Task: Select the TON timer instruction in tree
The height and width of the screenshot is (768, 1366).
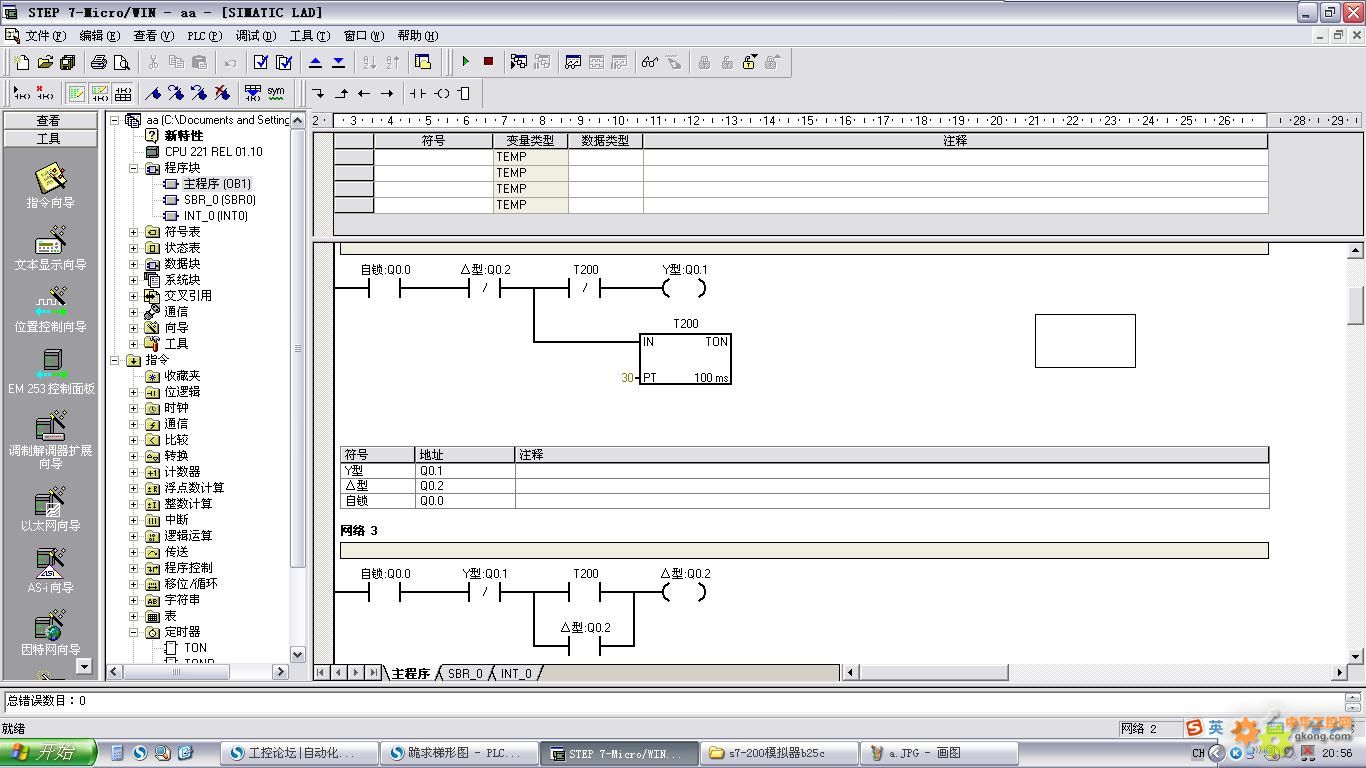Action: pos(195,648)
